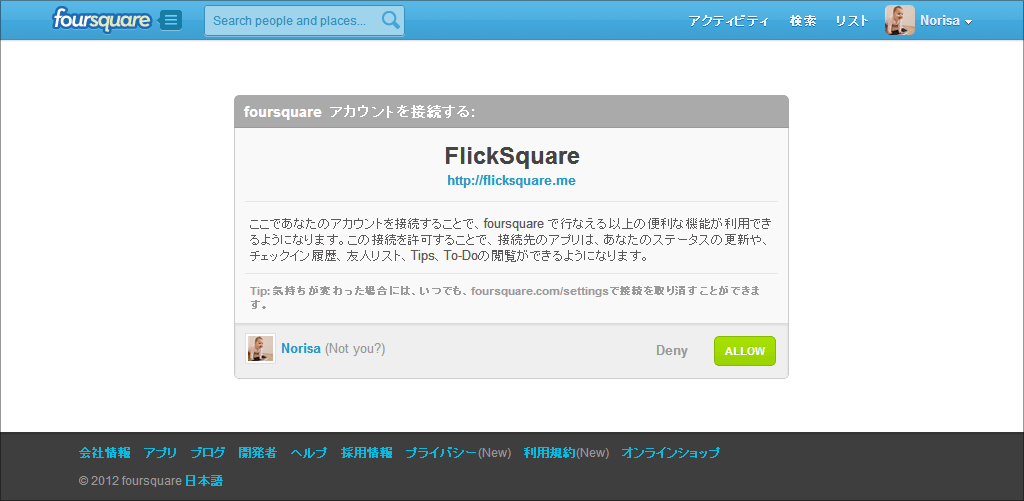Open アプリ footer link
Screen dimensions: 1024x501
160,453
